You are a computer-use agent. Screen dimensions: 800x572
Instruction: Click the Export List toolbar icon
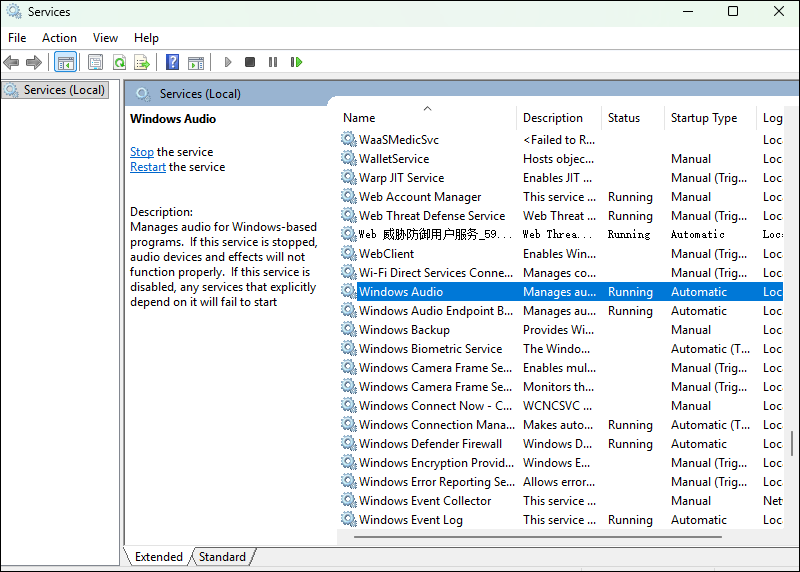coord(142,62)
